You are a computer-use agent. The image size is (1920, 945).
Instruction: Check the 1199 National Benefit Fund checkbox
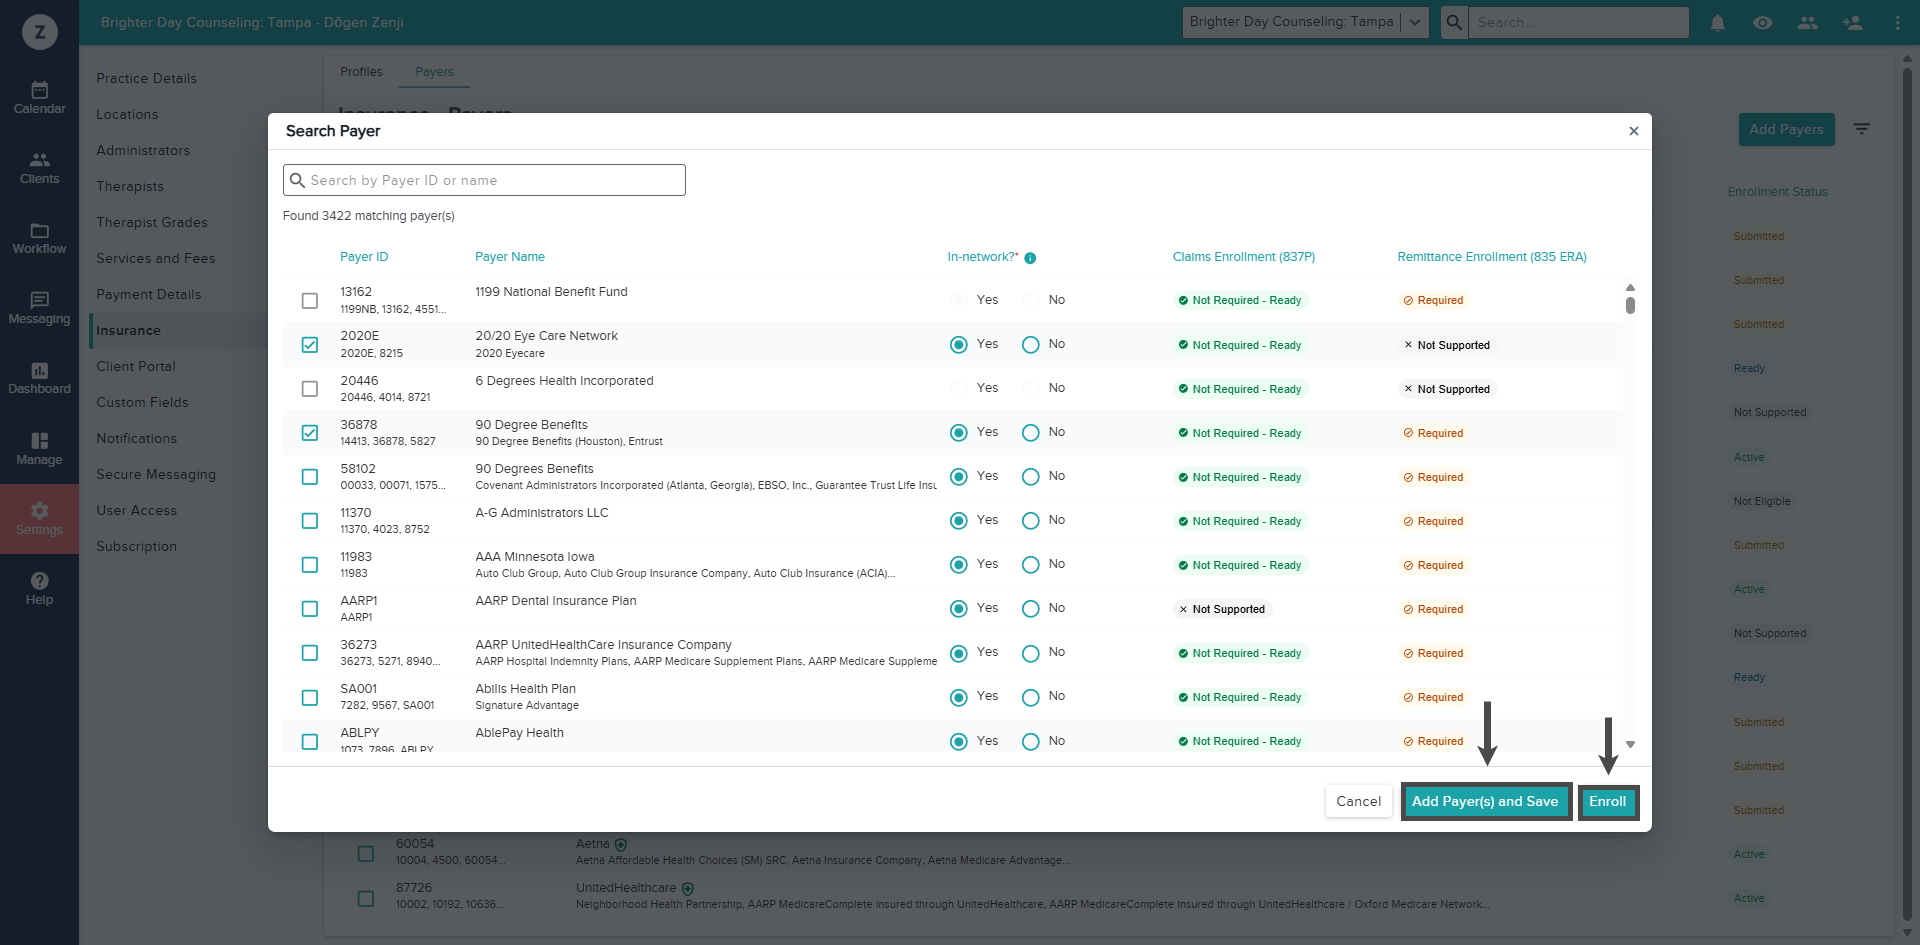[310, 300]
